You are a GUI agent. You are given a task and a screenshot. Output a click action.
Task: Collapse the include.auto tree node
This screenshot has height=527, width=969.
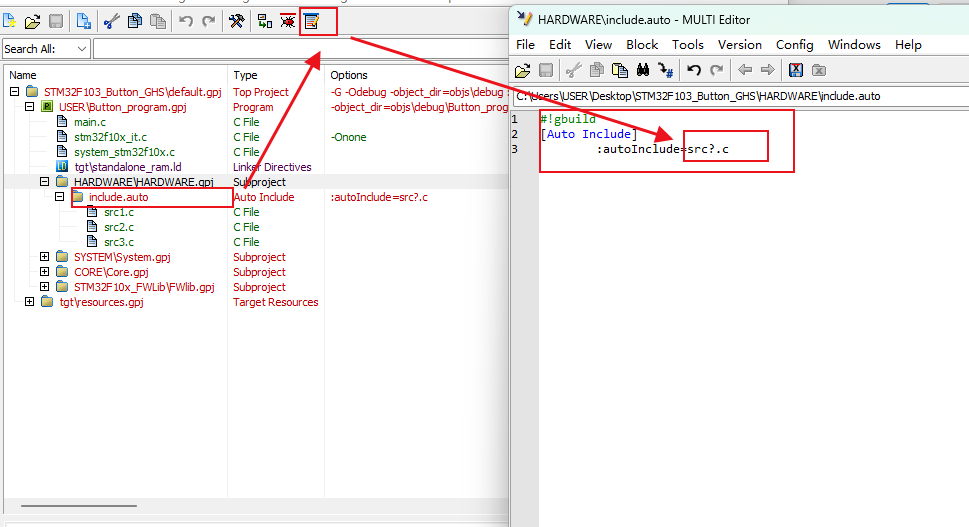point(60,197)
